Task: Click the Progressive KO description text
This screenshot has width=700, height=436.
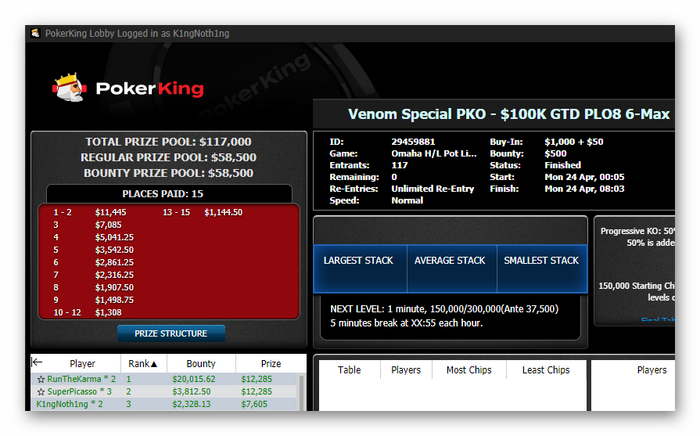Action: tap(638, 237)
